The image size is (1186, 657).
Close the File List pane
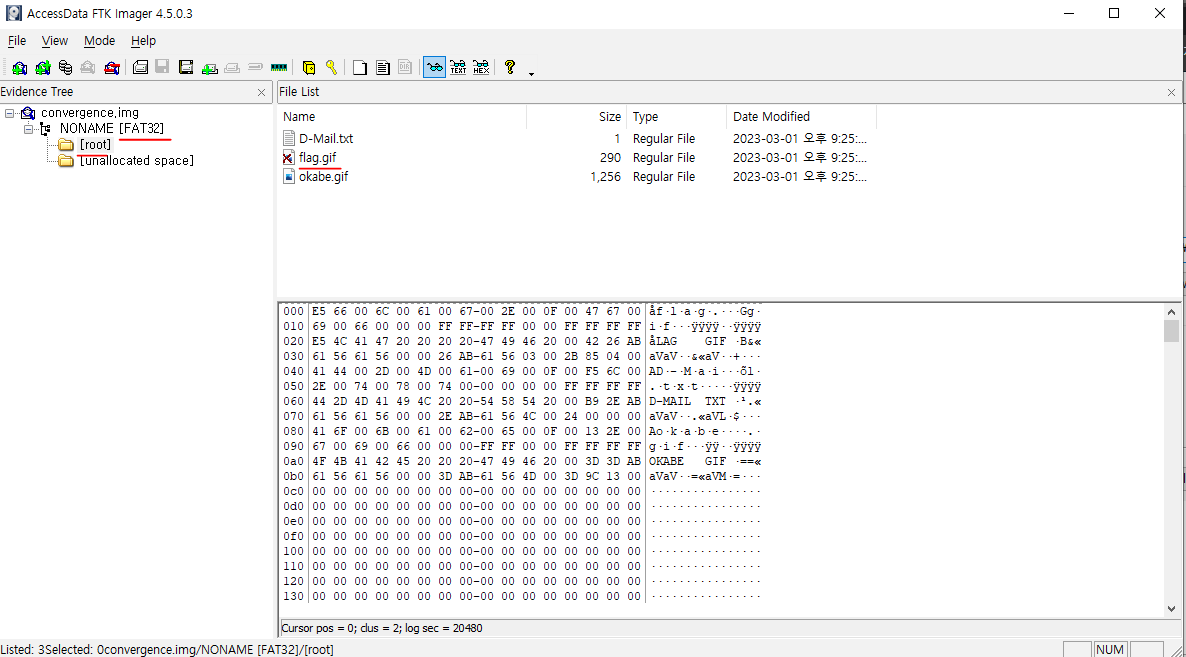pyautogui.click(x=1172, y=92)
